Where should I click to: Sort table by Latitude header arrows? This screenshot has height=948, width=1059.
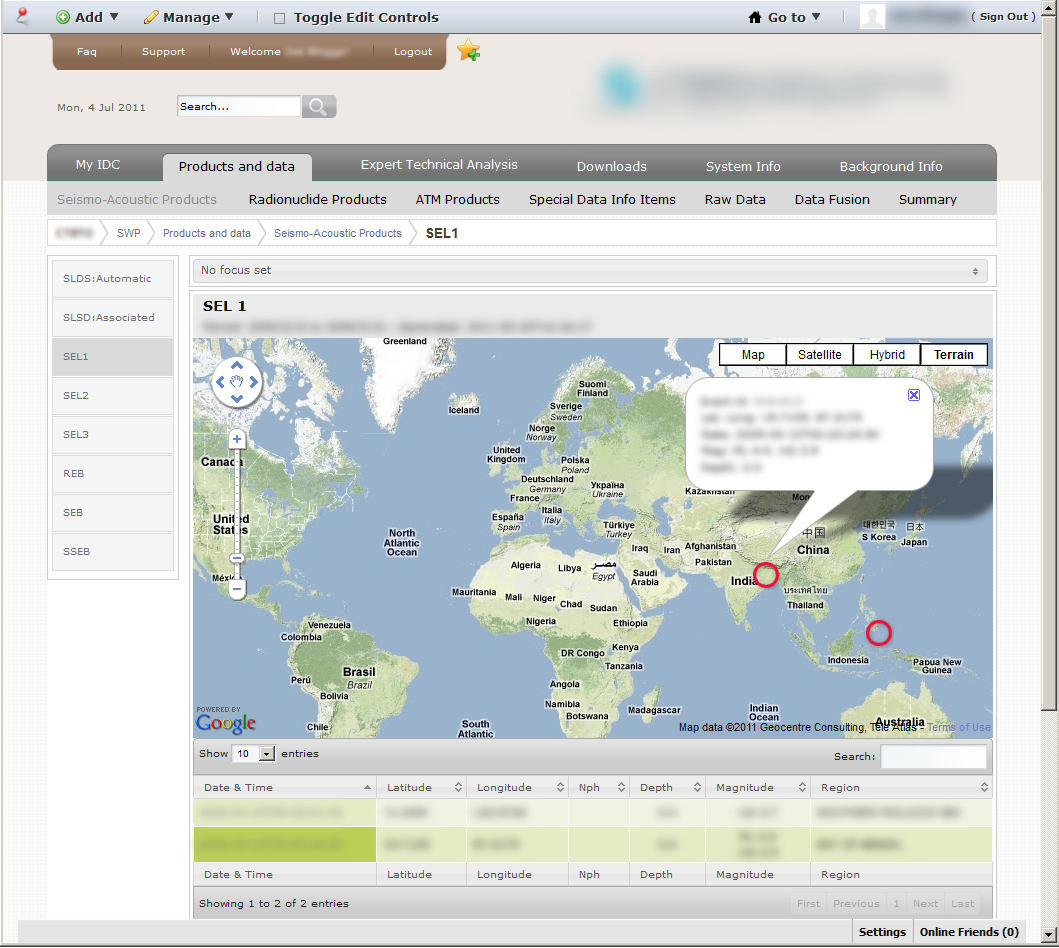[x=458, y=787]
